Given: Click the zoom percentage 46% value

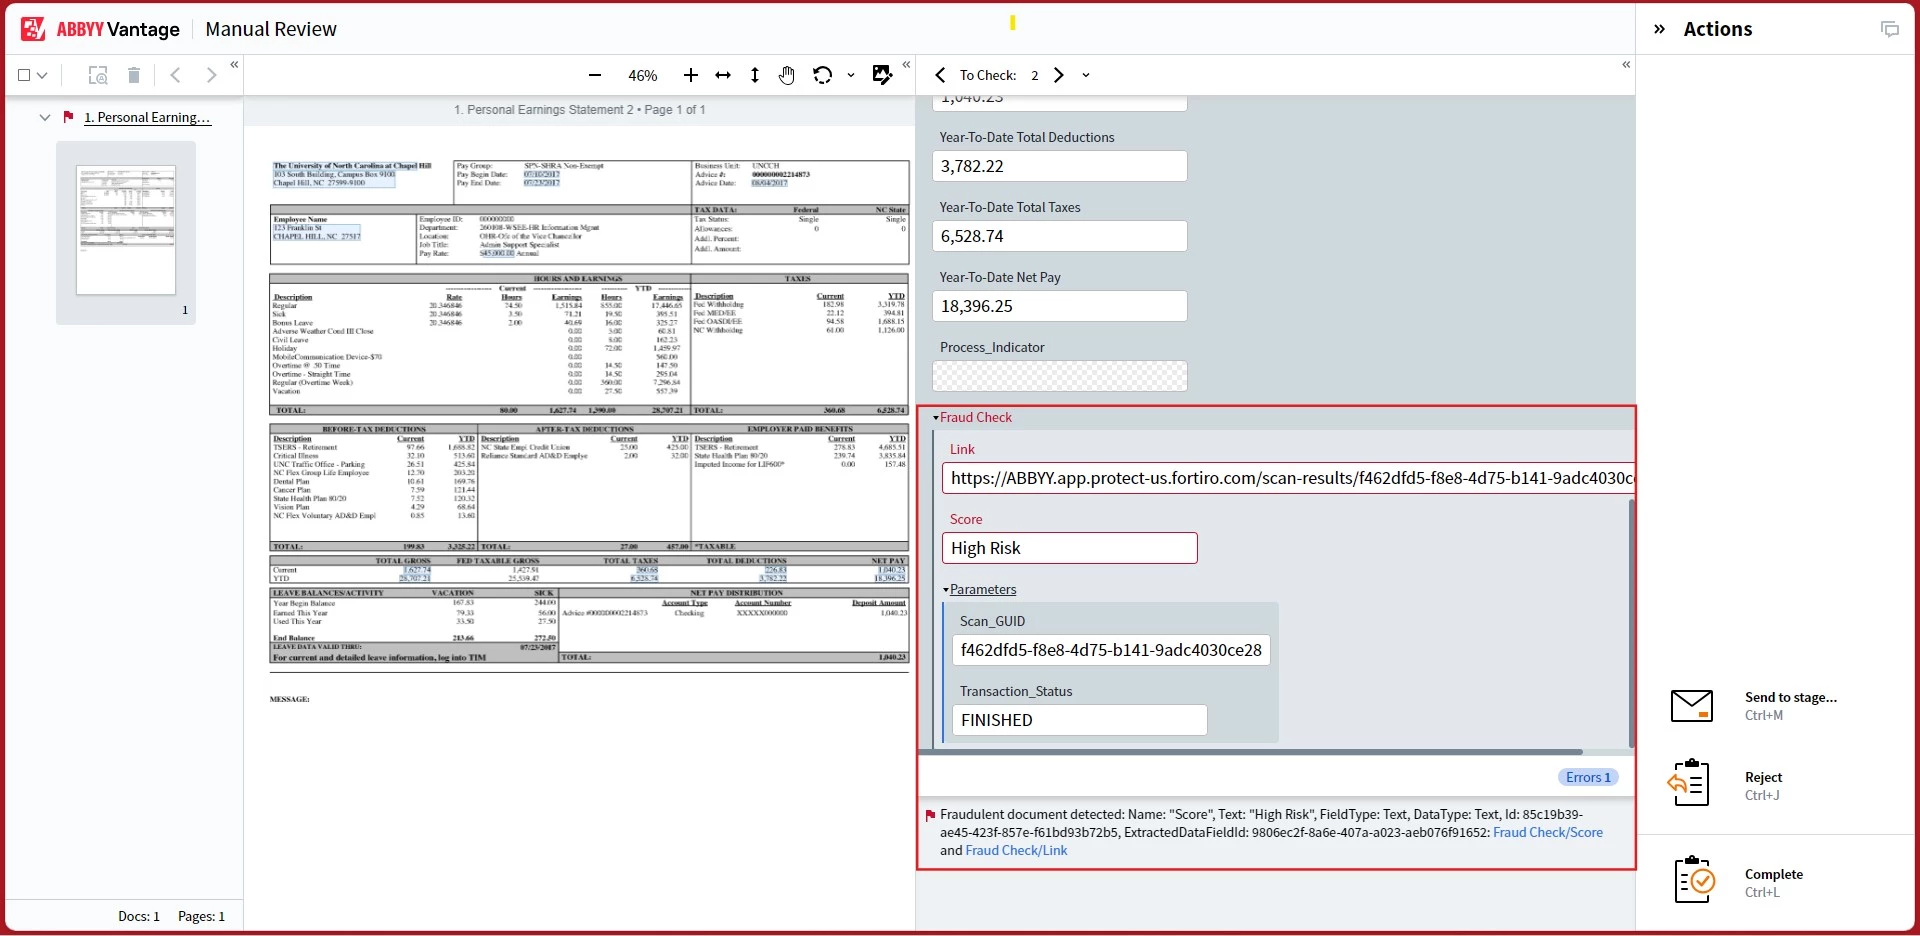Looking at the screenshot, I should click(x=642, y=75).
